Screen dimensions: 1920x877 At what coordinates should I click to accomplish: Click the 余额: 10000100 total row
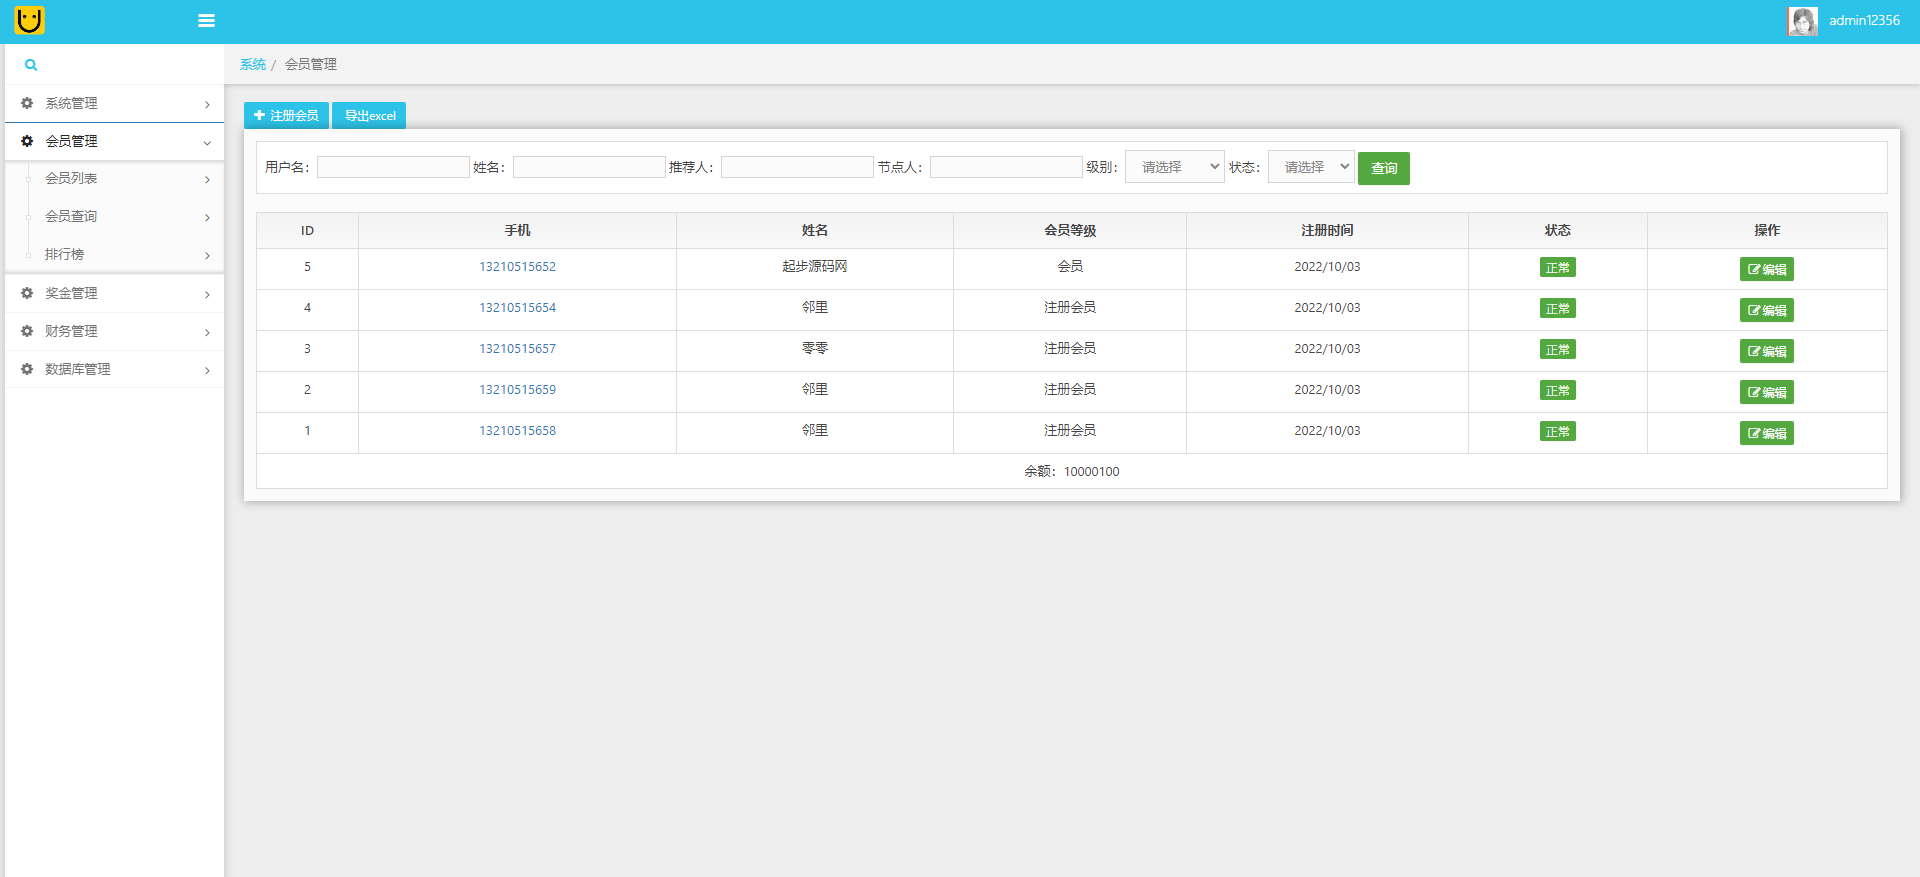[1071, 471]
